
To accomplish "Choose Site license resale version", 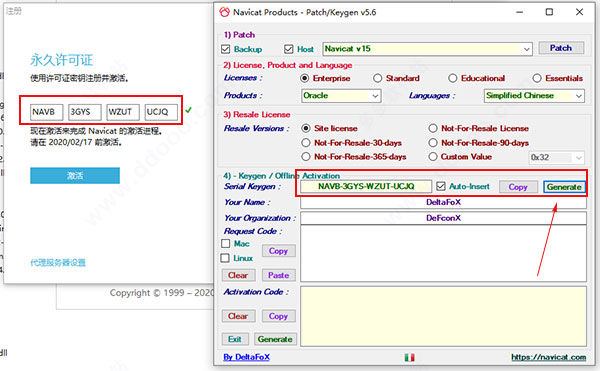I will pos(306,128).
